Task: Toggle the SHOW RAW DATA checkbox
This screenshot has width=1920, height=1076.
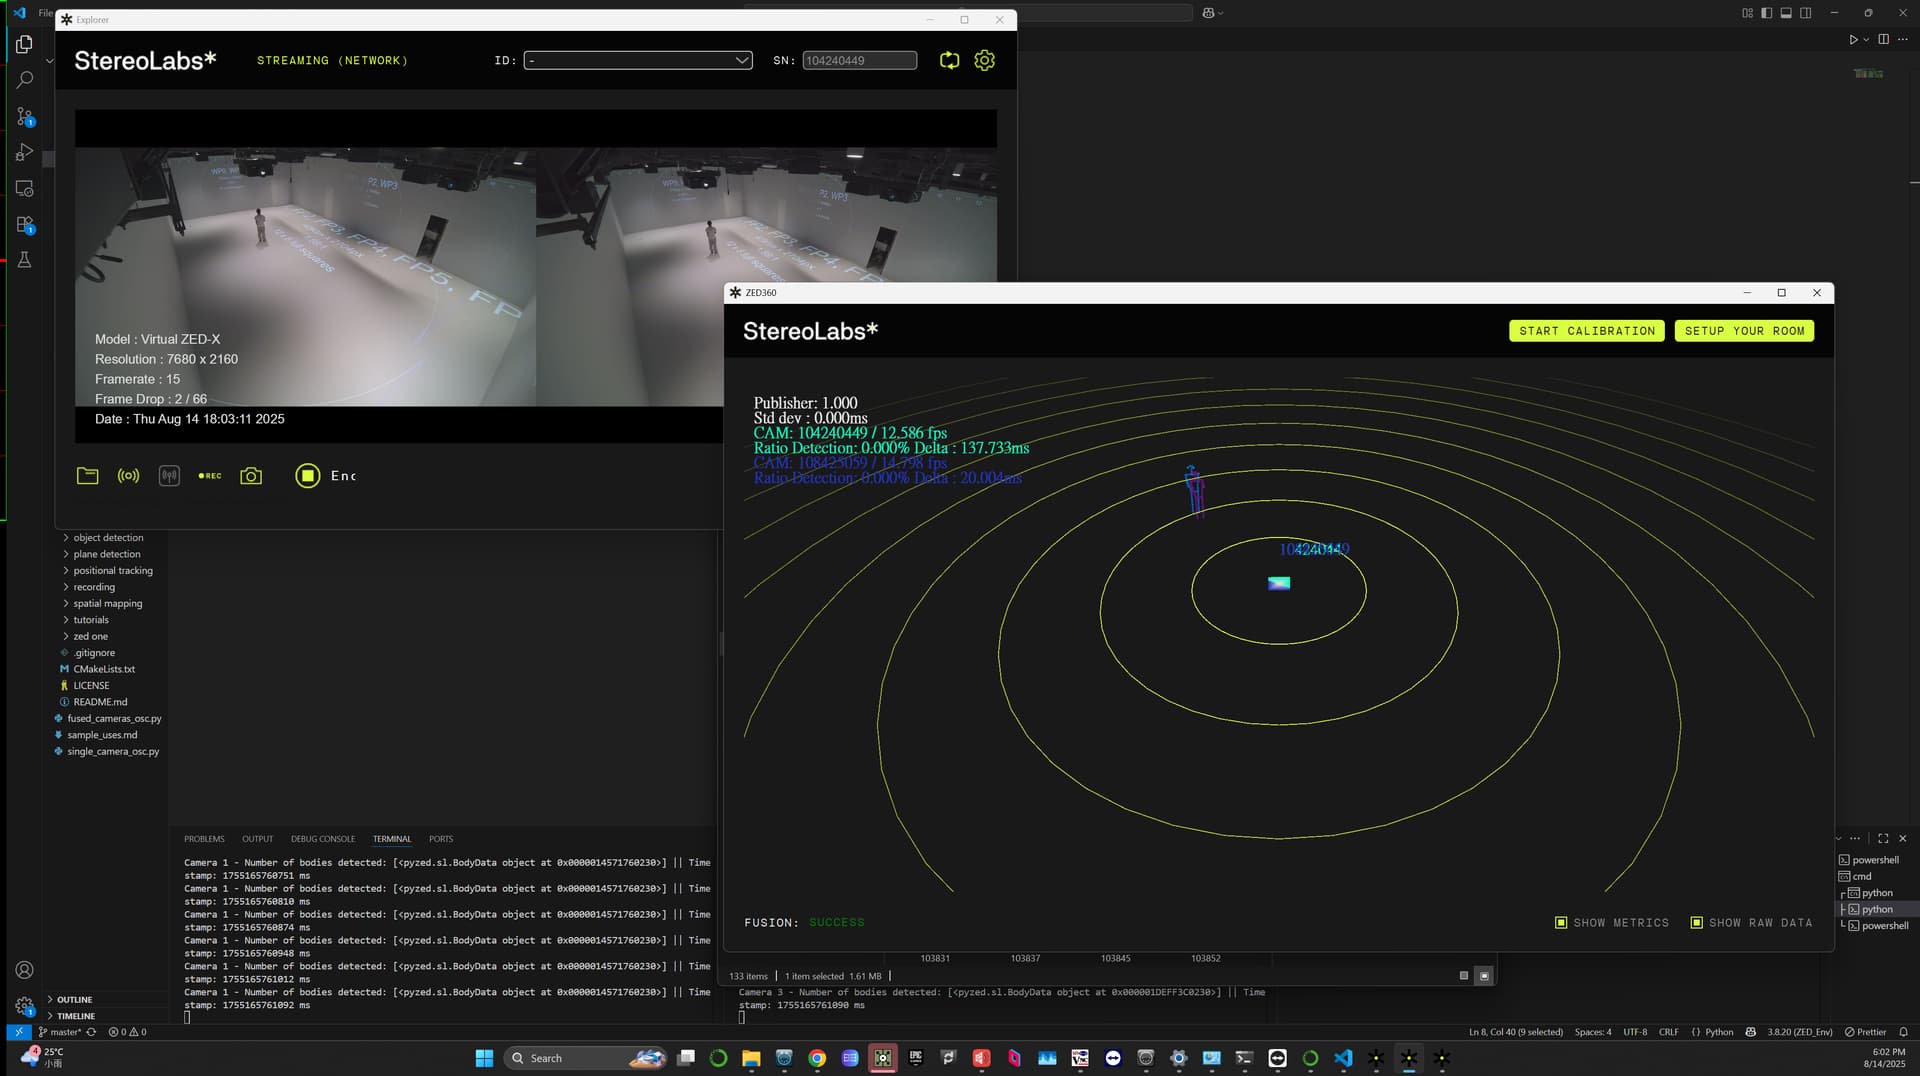Action: coord(1696,923)
